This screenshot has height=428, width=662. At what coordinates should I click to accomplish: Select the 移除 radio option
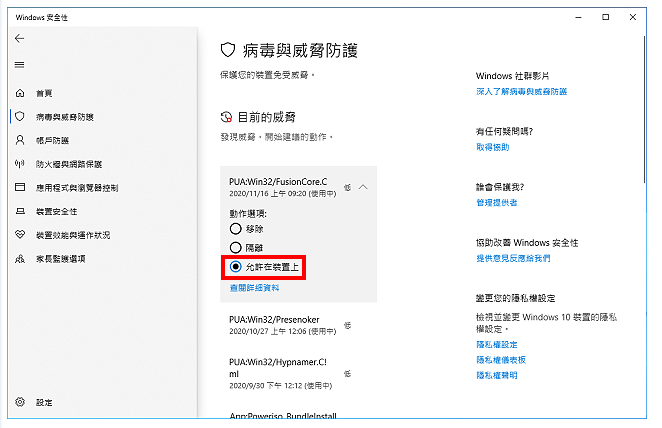(x=236, y=229)
